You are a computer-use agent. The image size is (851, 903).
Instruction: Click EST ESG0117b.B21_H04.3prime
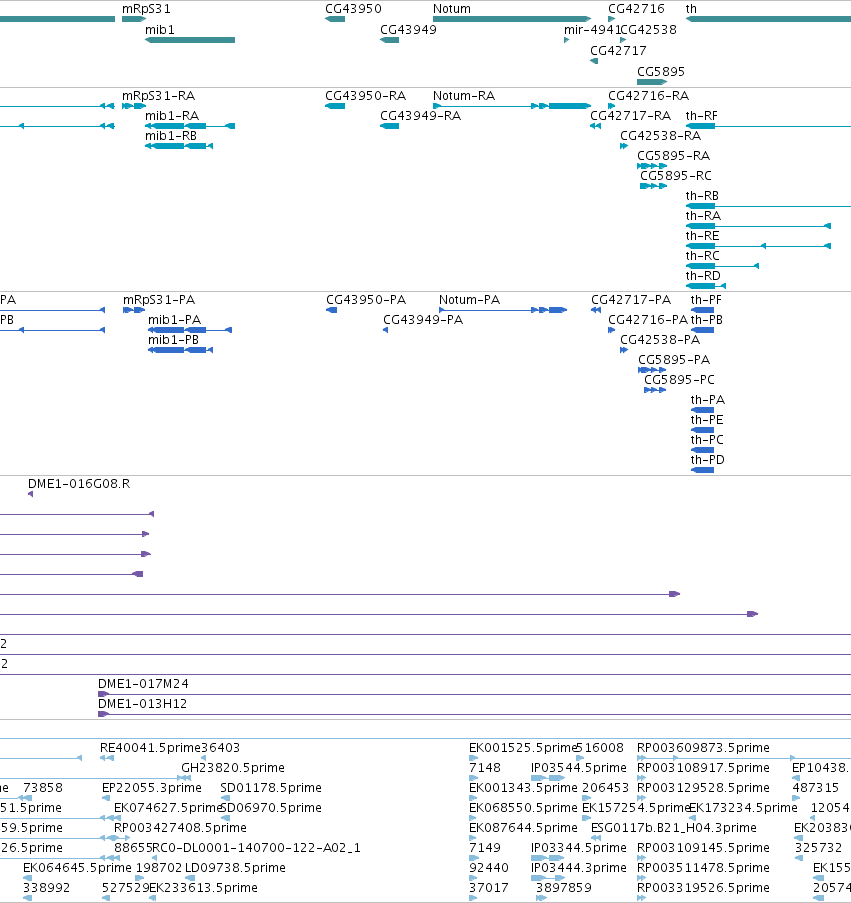click(597, 838)
